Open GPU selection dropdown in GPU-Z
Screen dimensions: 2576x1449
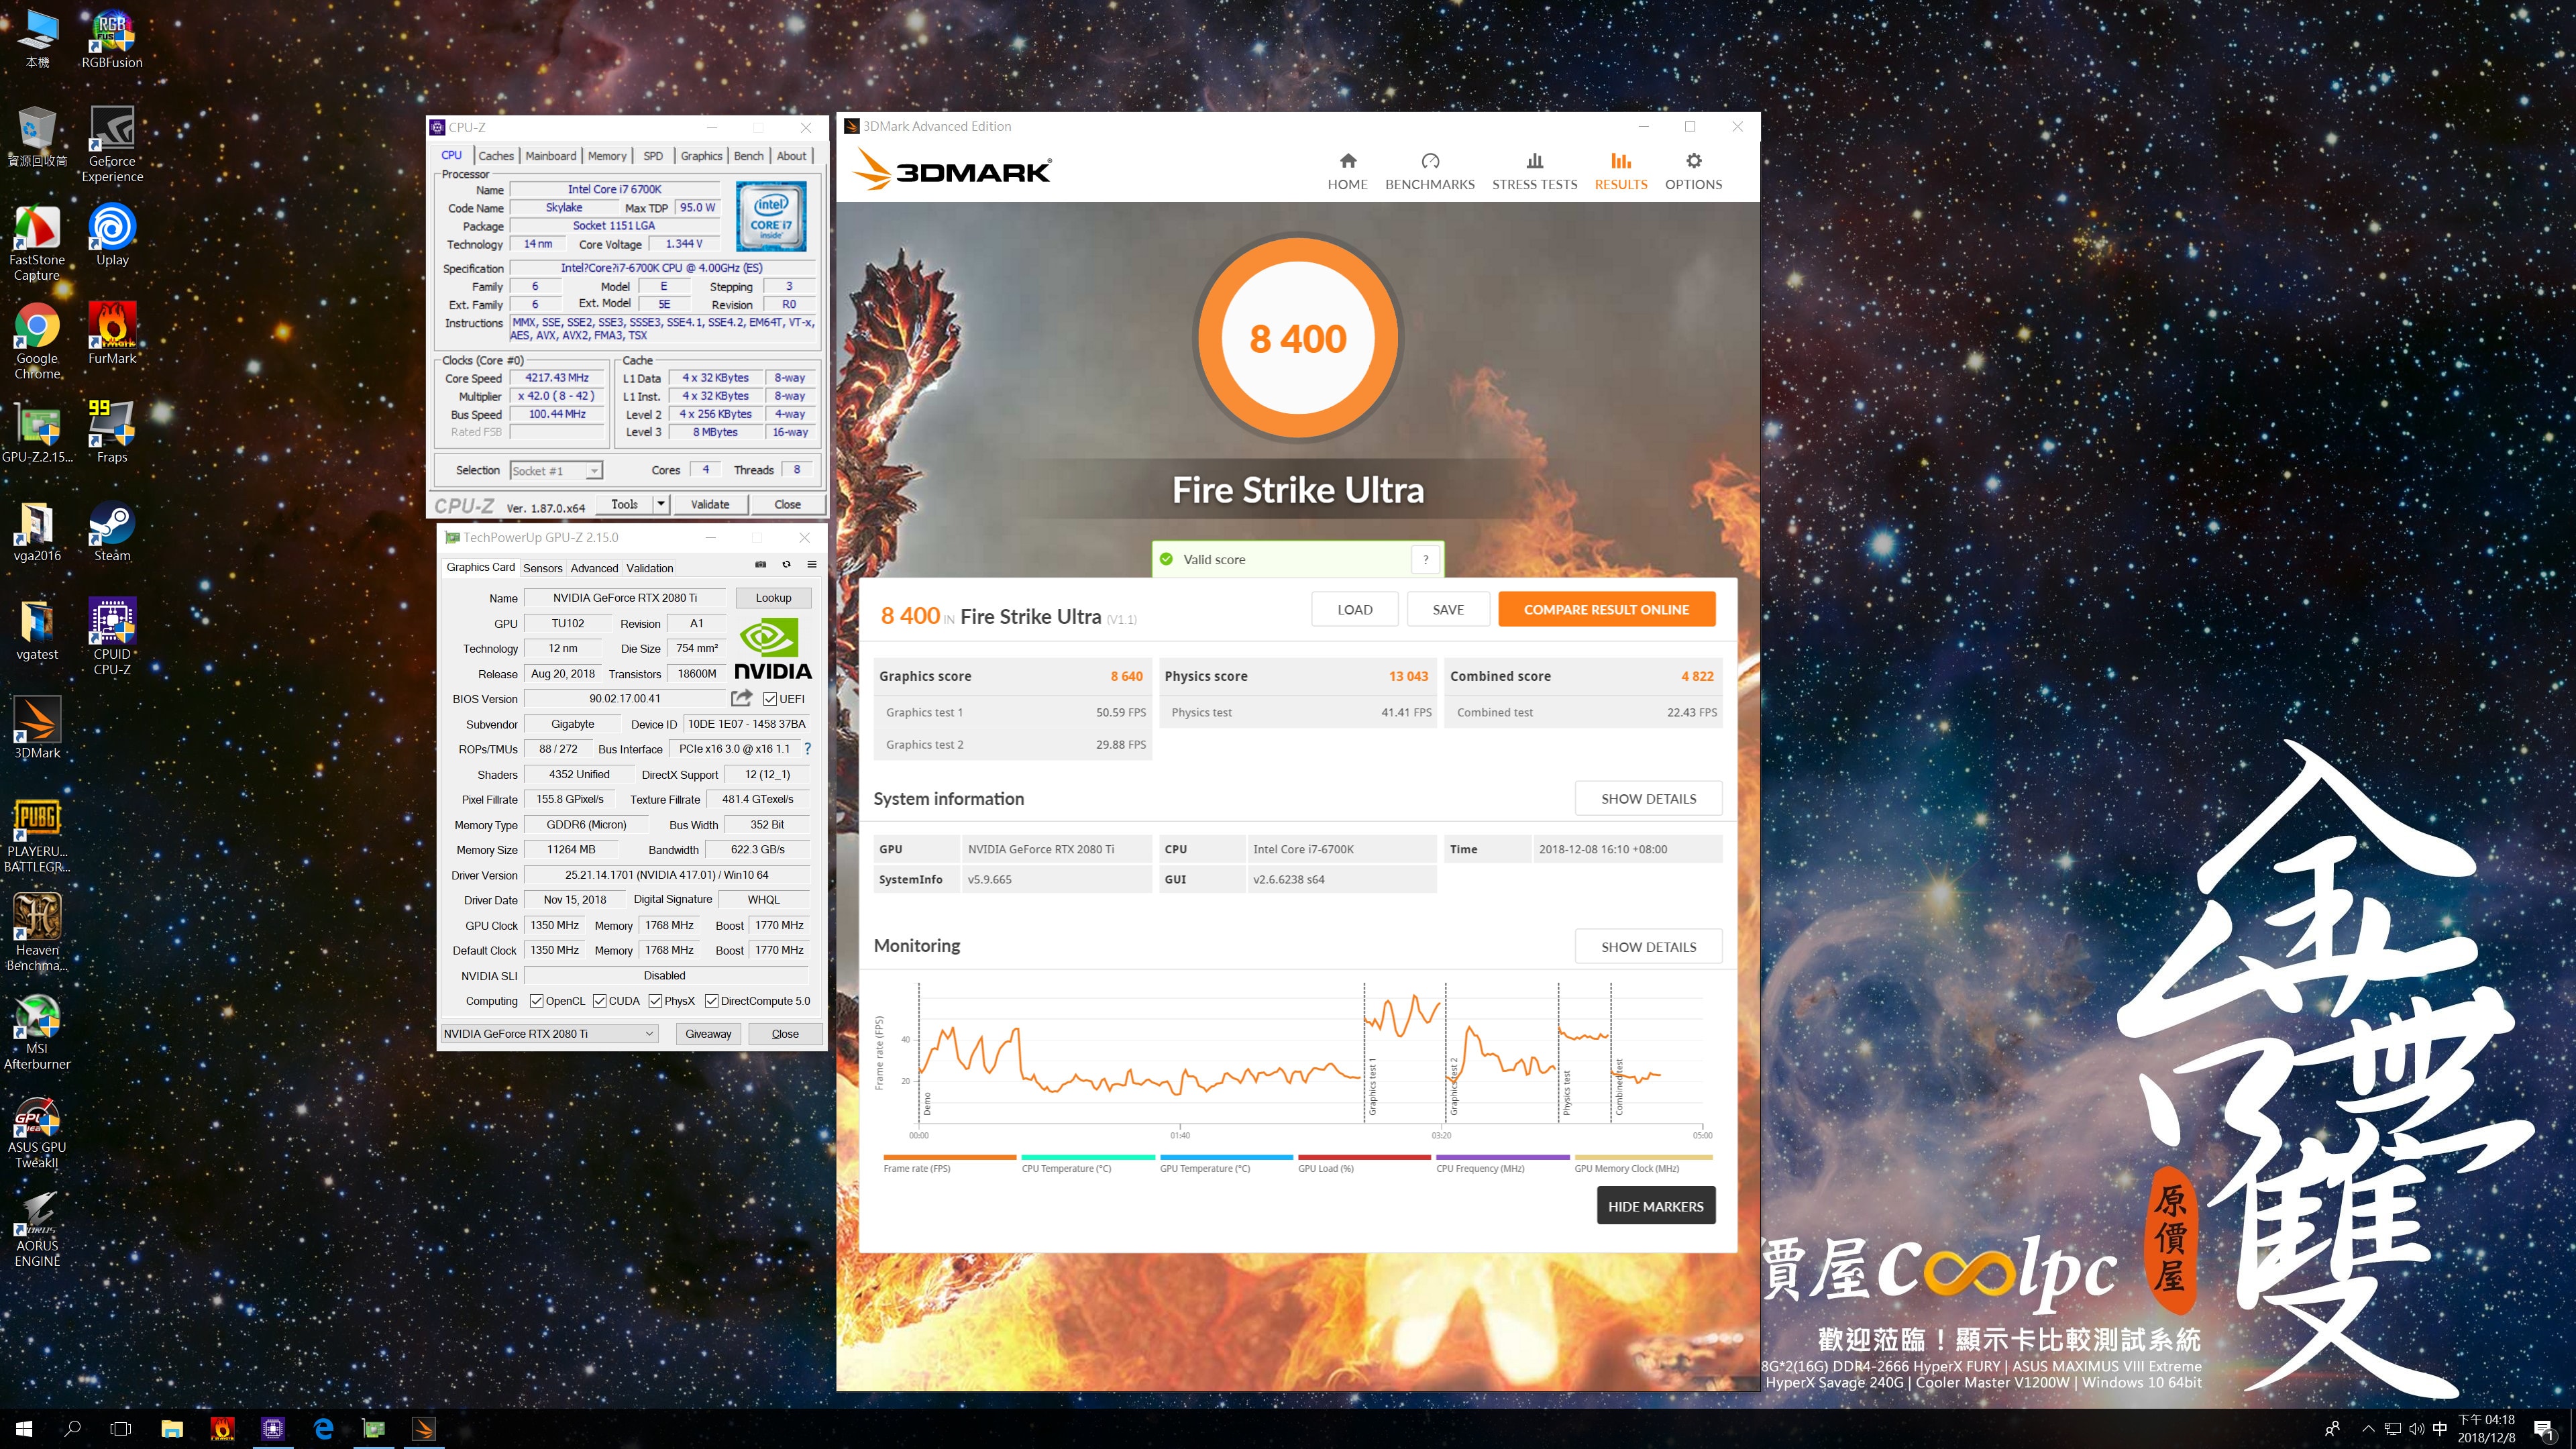click(549, 1034)
